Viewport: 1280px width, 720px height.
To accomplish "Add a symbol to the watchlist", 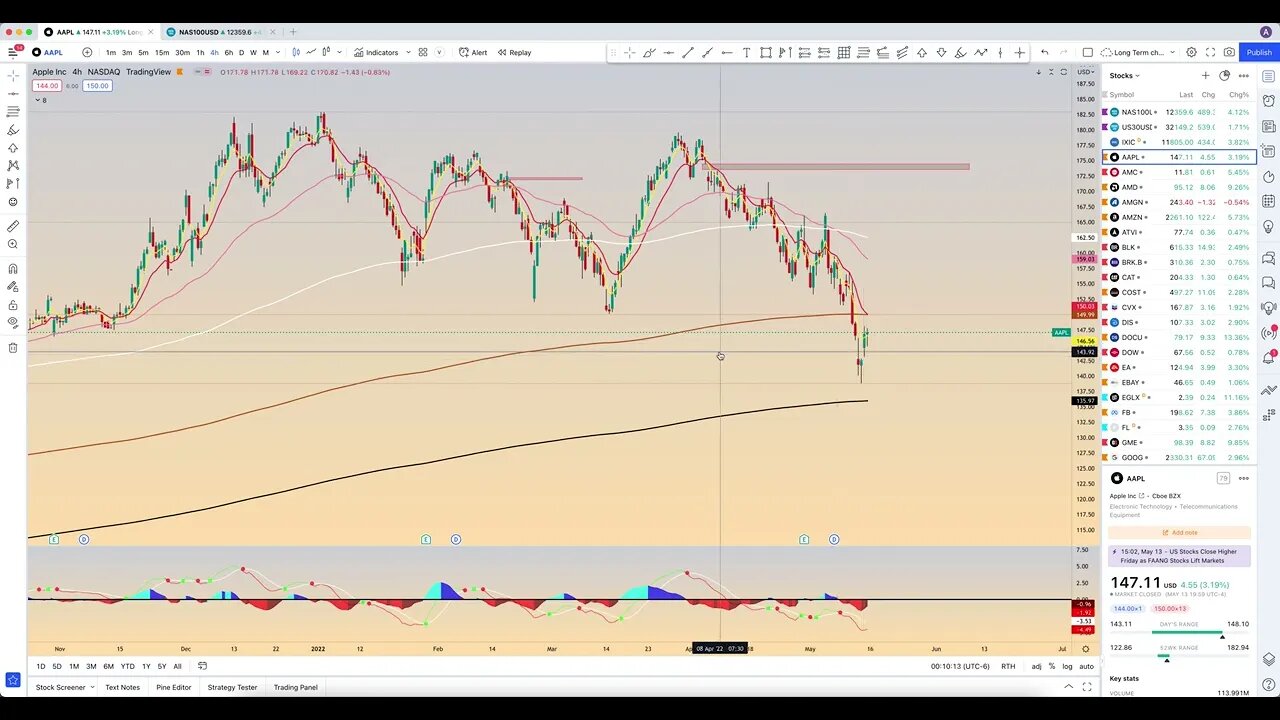I will pos(1205,75).
